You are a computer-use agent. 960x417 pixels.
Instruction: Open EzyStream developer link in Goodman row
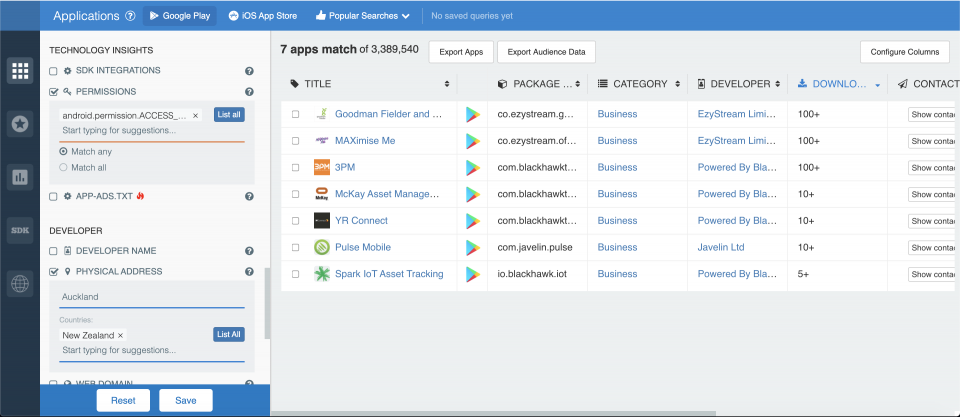[x=738, y=114]
